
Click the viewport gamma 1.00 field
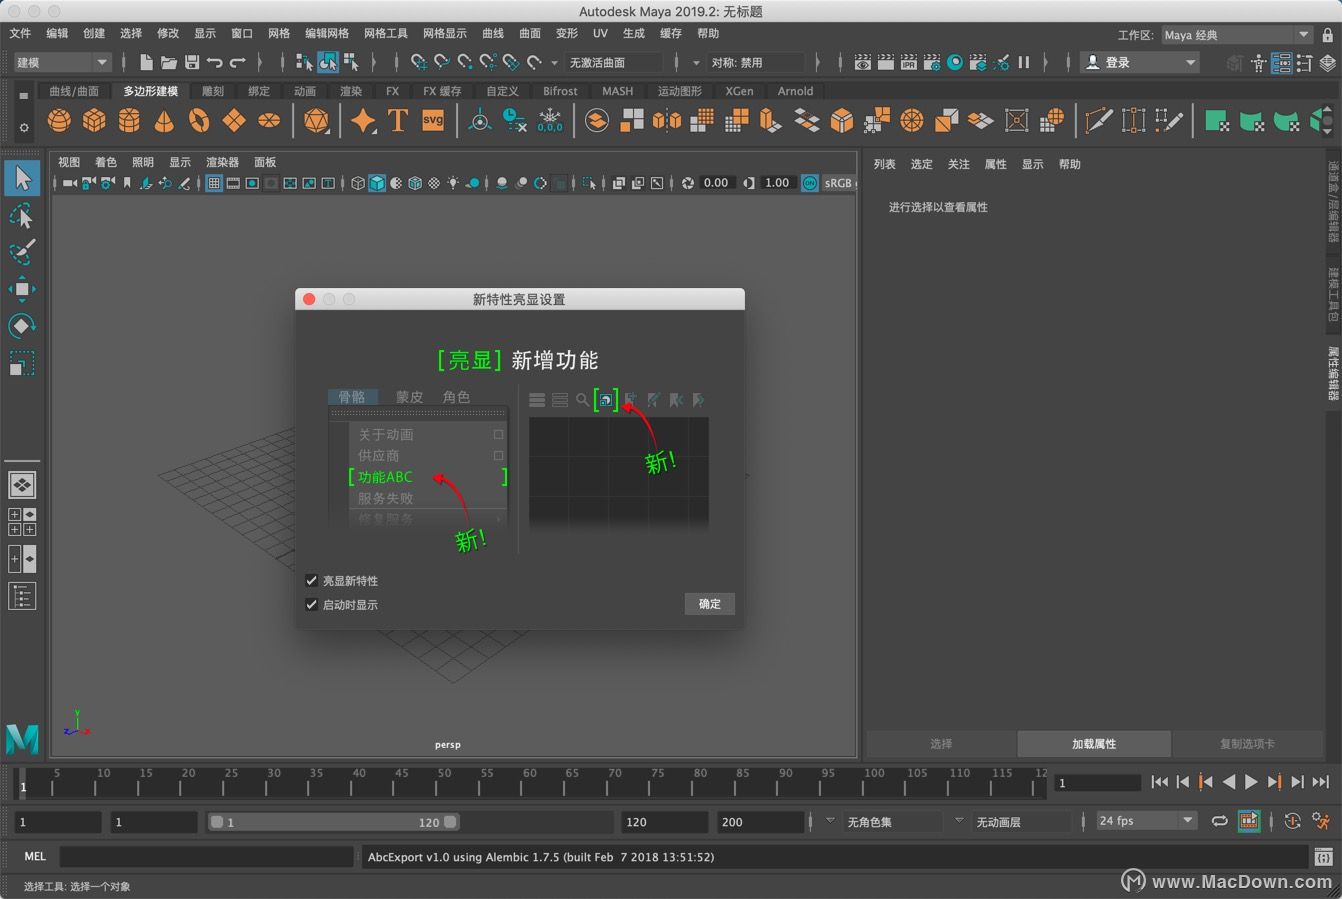pos(777,183)
